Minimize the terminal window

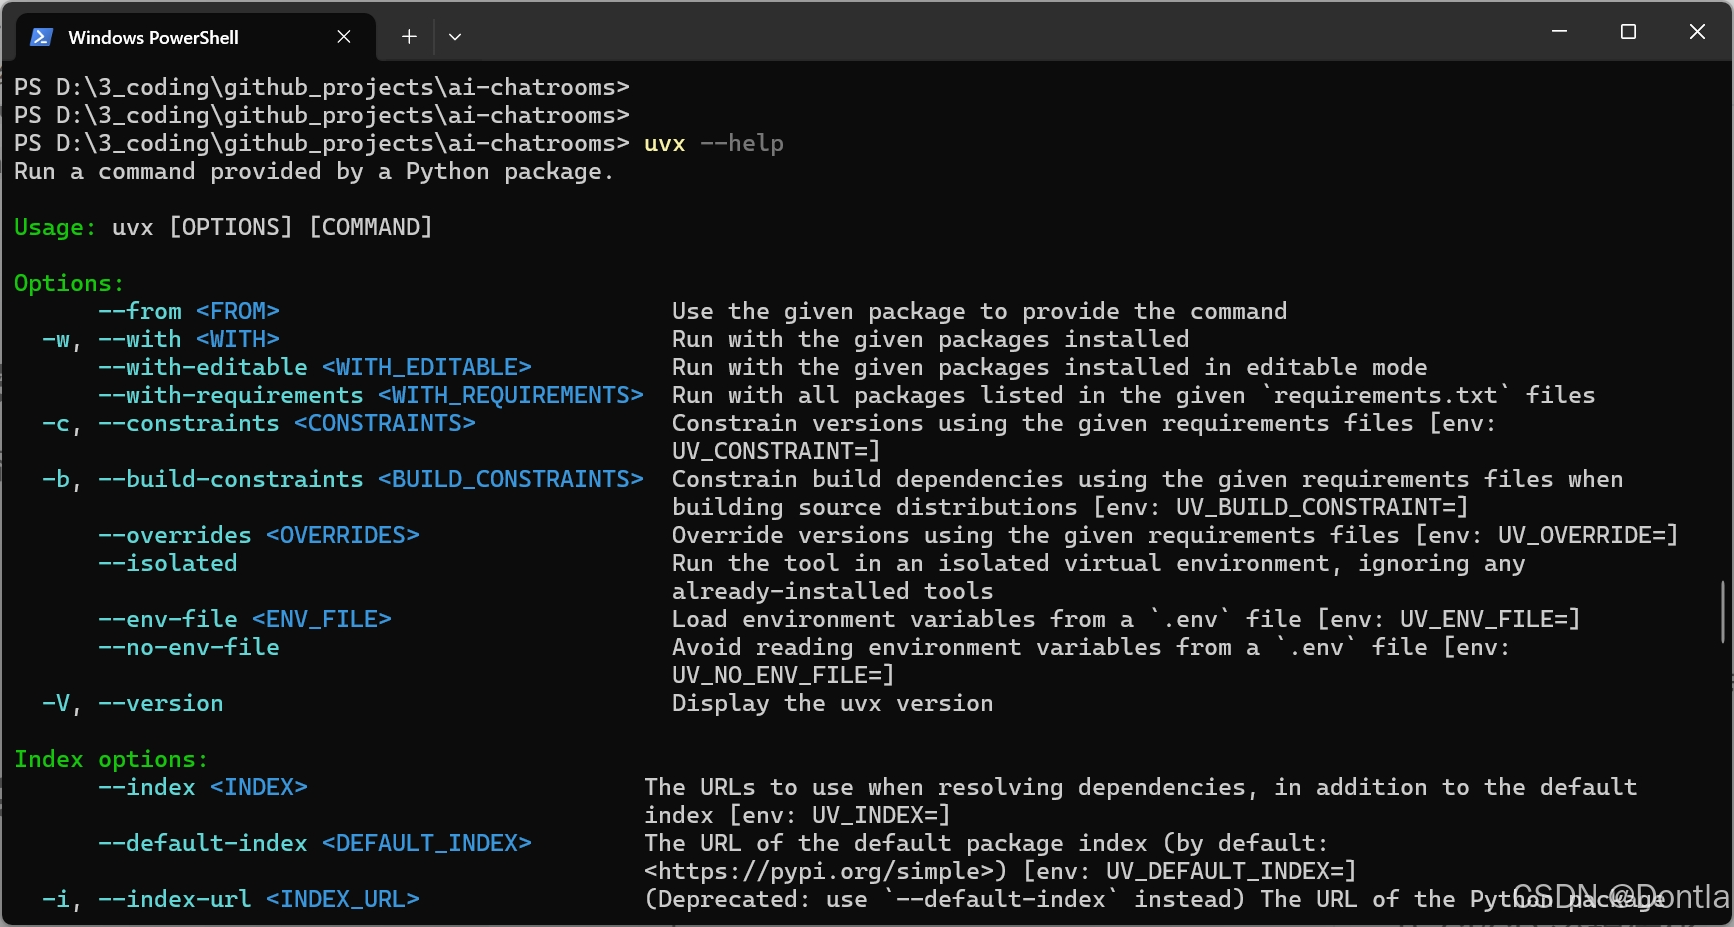click(1560, 31)
